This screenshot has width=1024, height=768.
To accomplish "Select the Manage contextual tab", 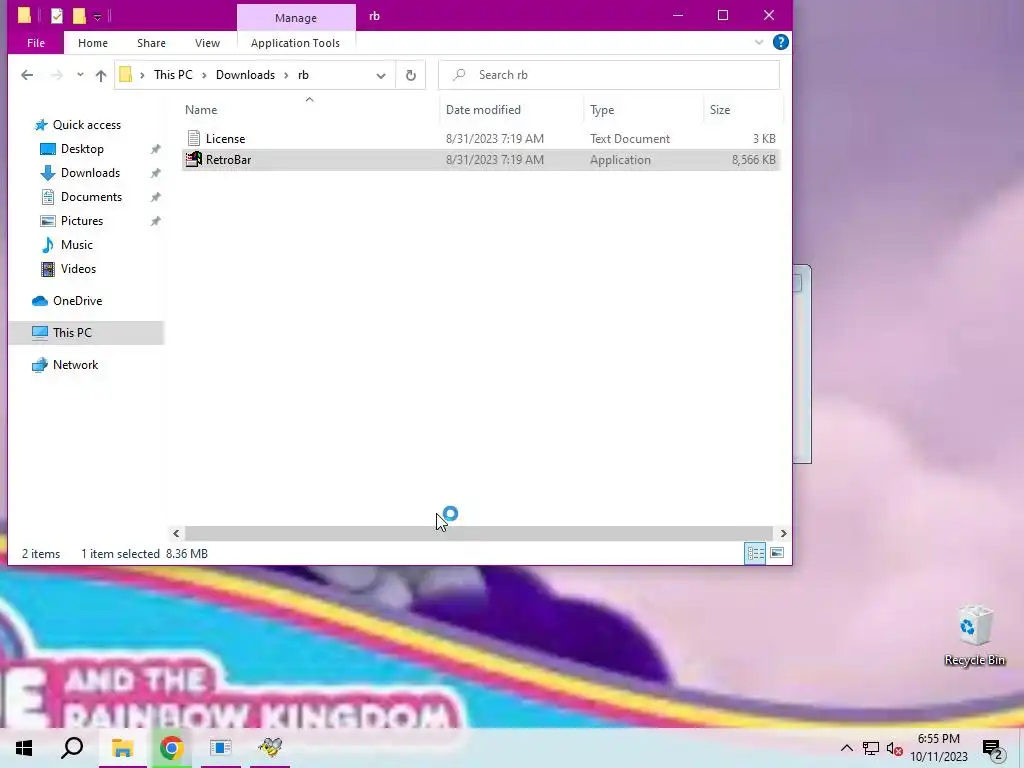I will 296,18.
